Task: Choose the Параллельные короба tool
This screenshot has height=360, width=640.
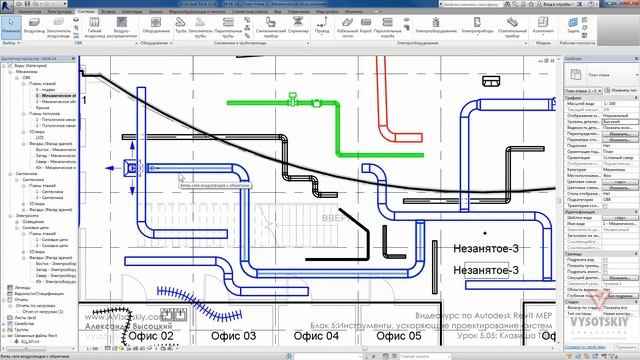Action: (387, 27)
